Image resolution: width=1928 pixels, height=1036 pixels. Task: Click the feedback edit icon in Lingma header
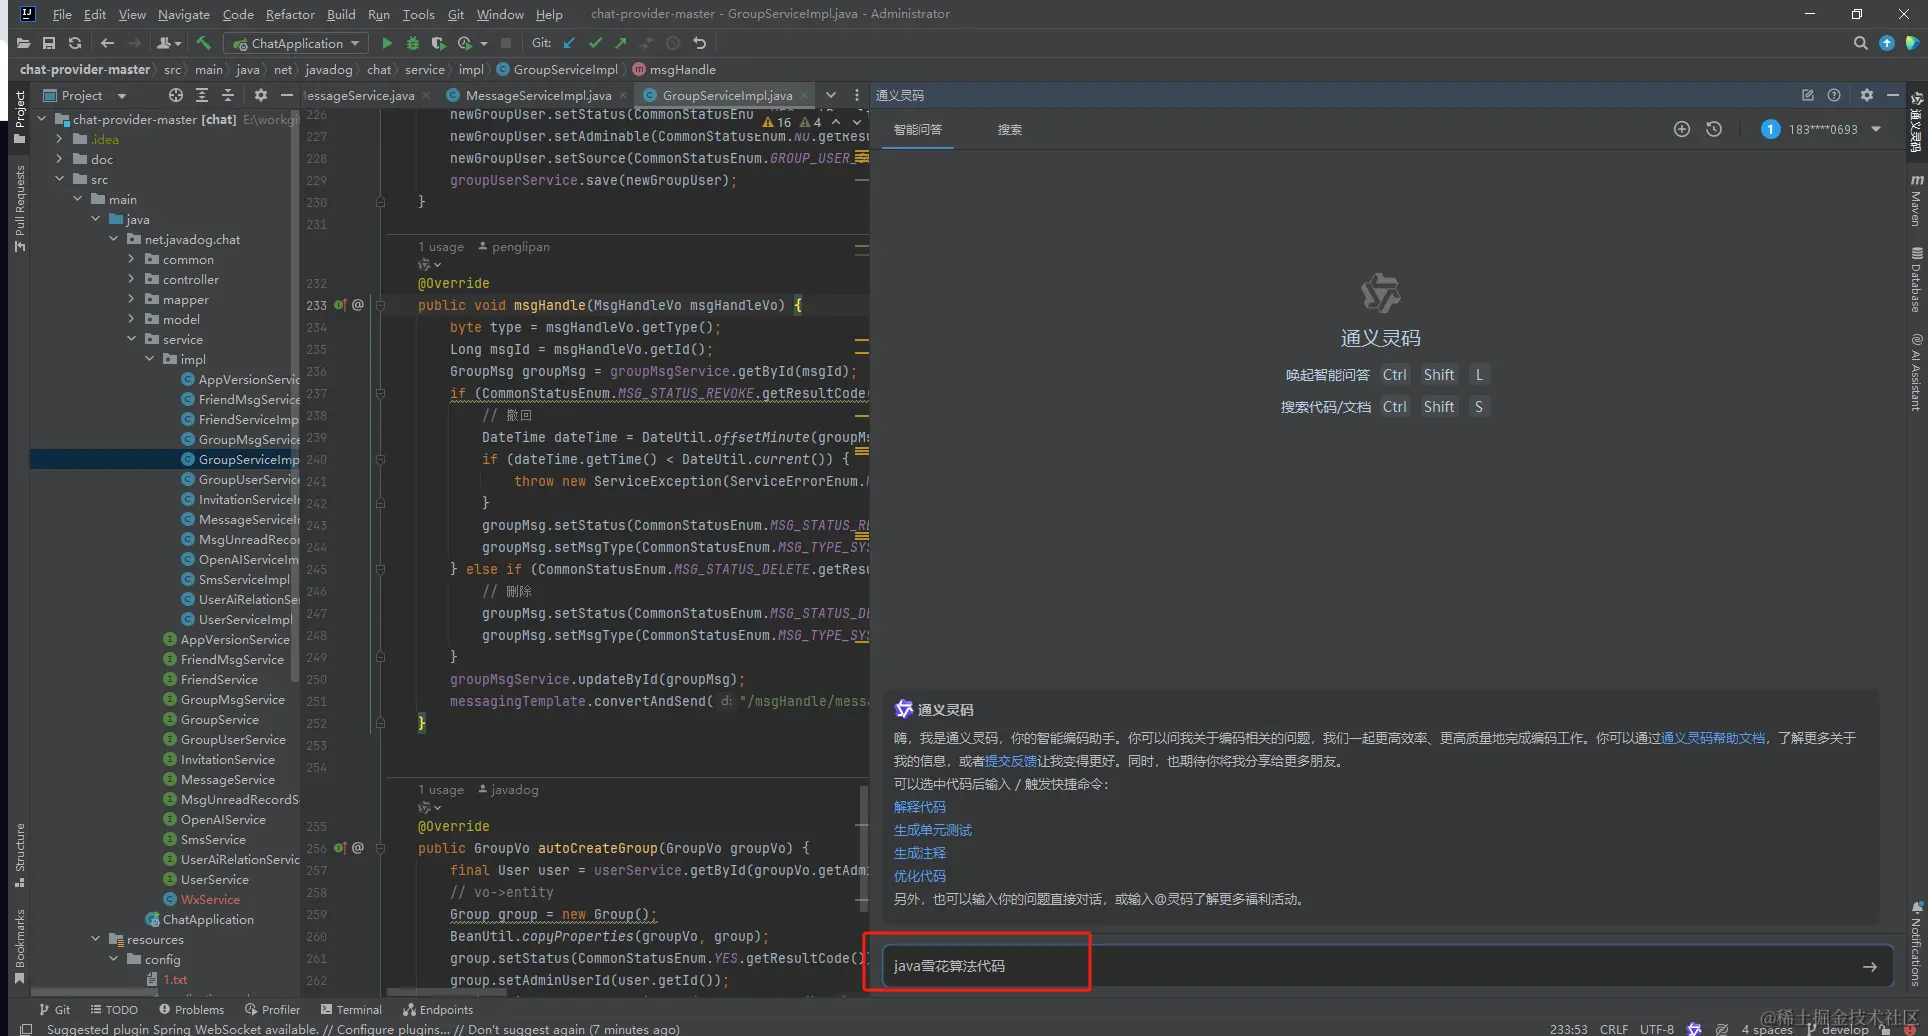pos(1808,95)
